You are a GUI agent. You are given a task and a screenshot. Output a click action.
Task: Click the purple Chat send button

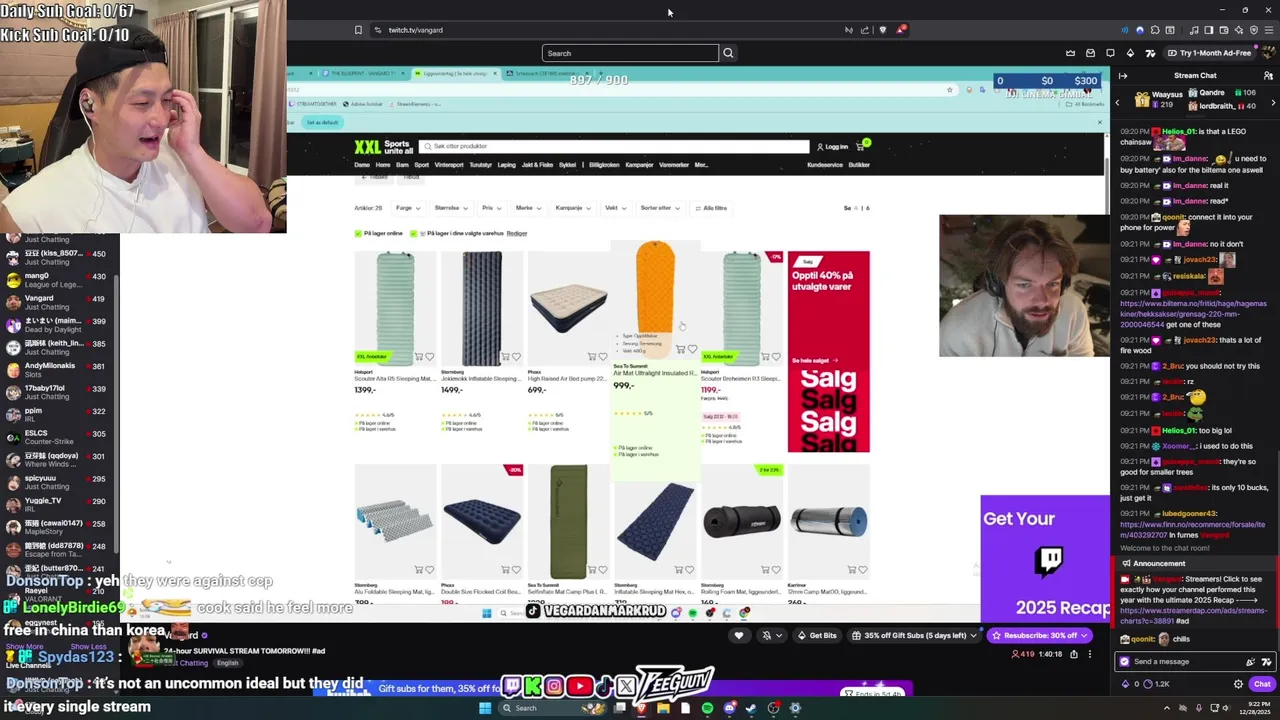pos(1261,684)
